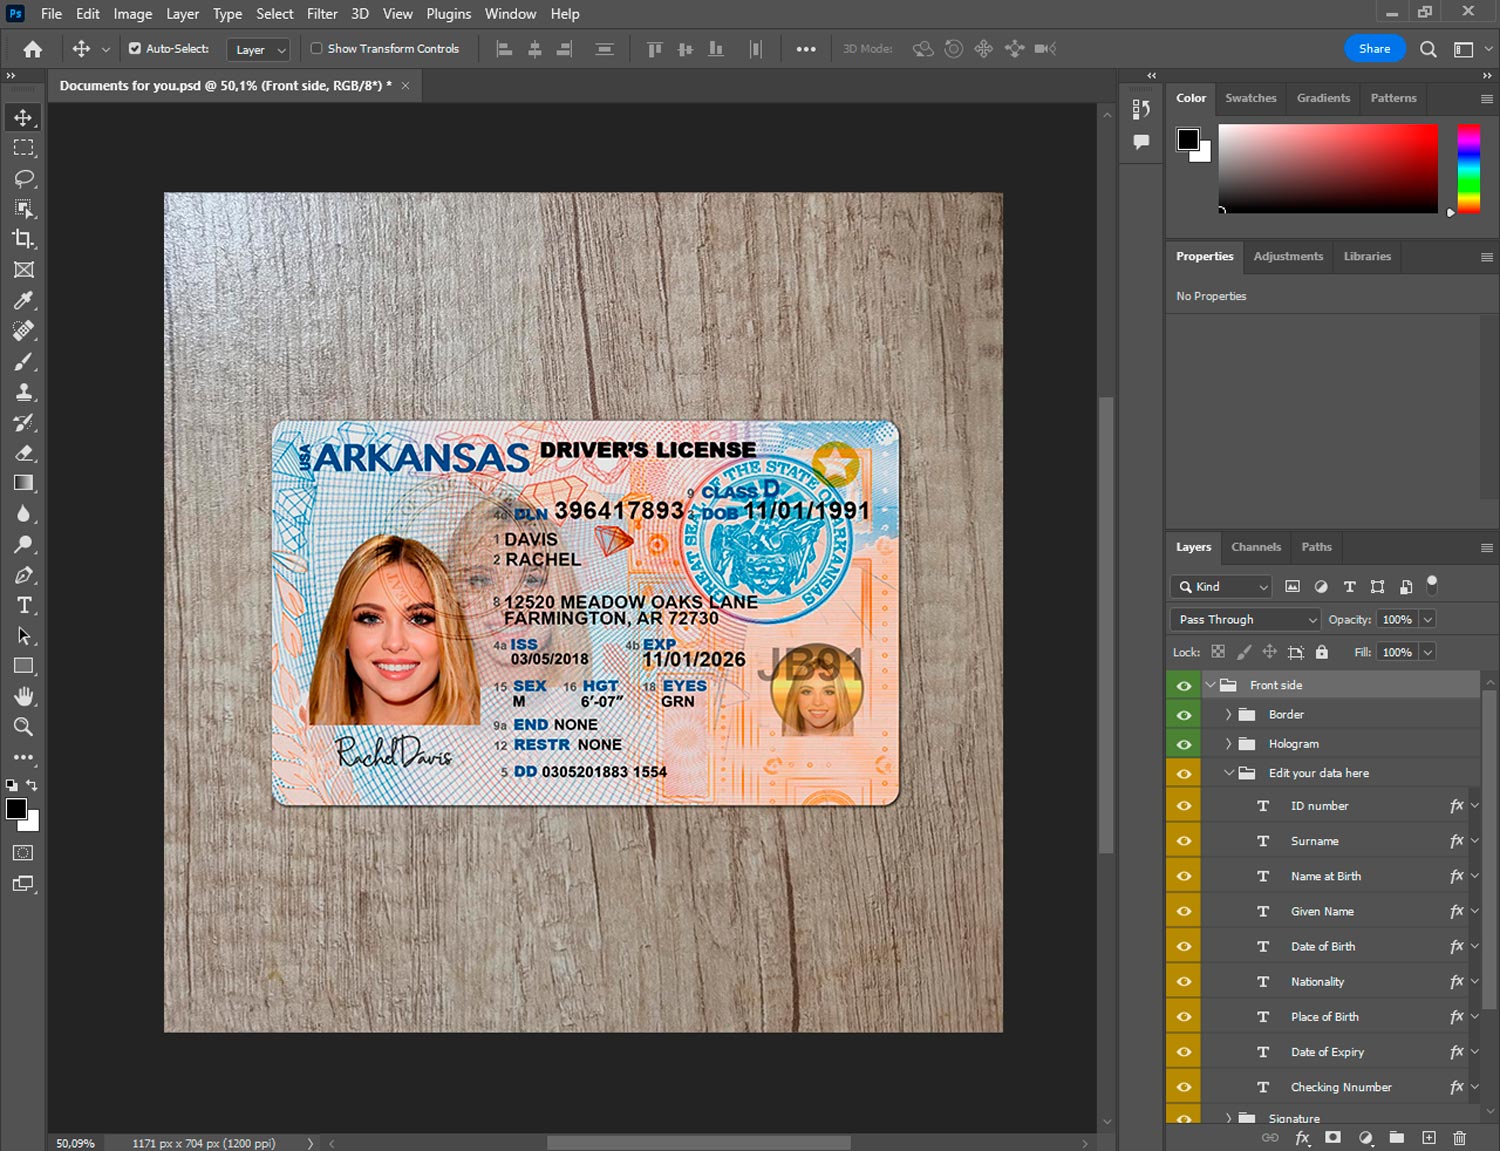Open the Kind layer filter dropdown

(x=1223, y=587)
